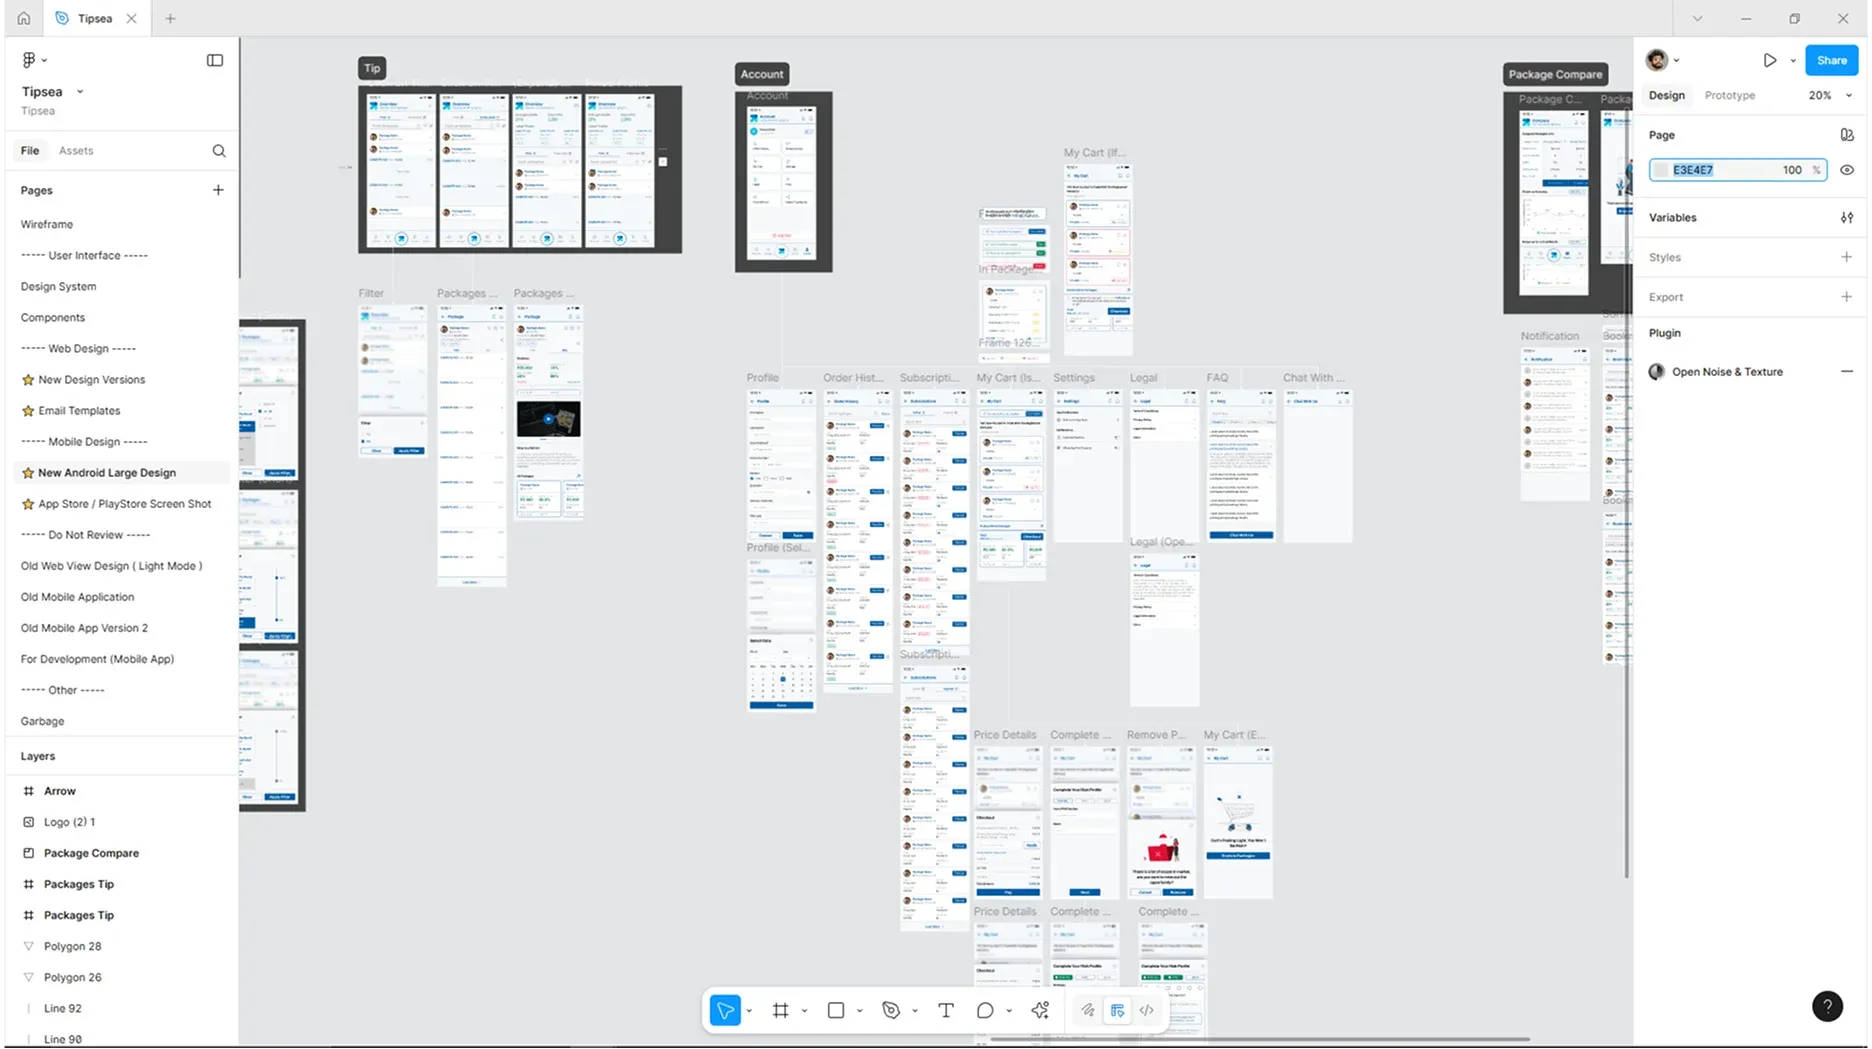The height and width of the screenshot is (1049, 1872).
Task: Toggle page background color visibility eye
Action: tap(1847, 170)
